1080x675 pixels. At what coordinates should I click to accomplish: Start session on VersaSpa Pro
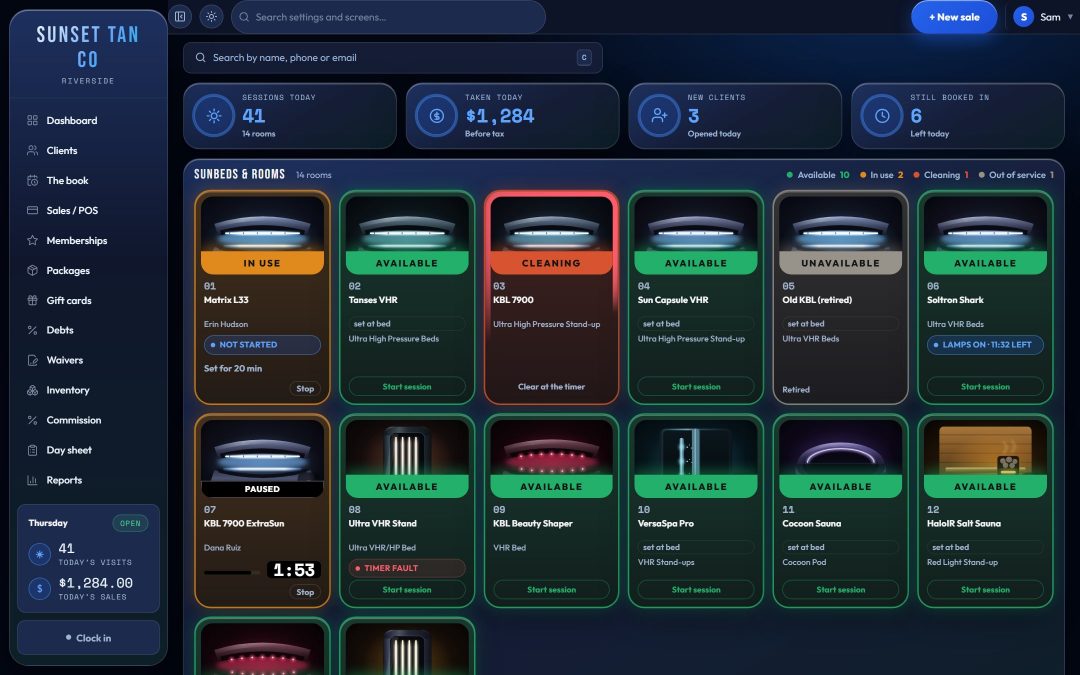click(696, 590)
